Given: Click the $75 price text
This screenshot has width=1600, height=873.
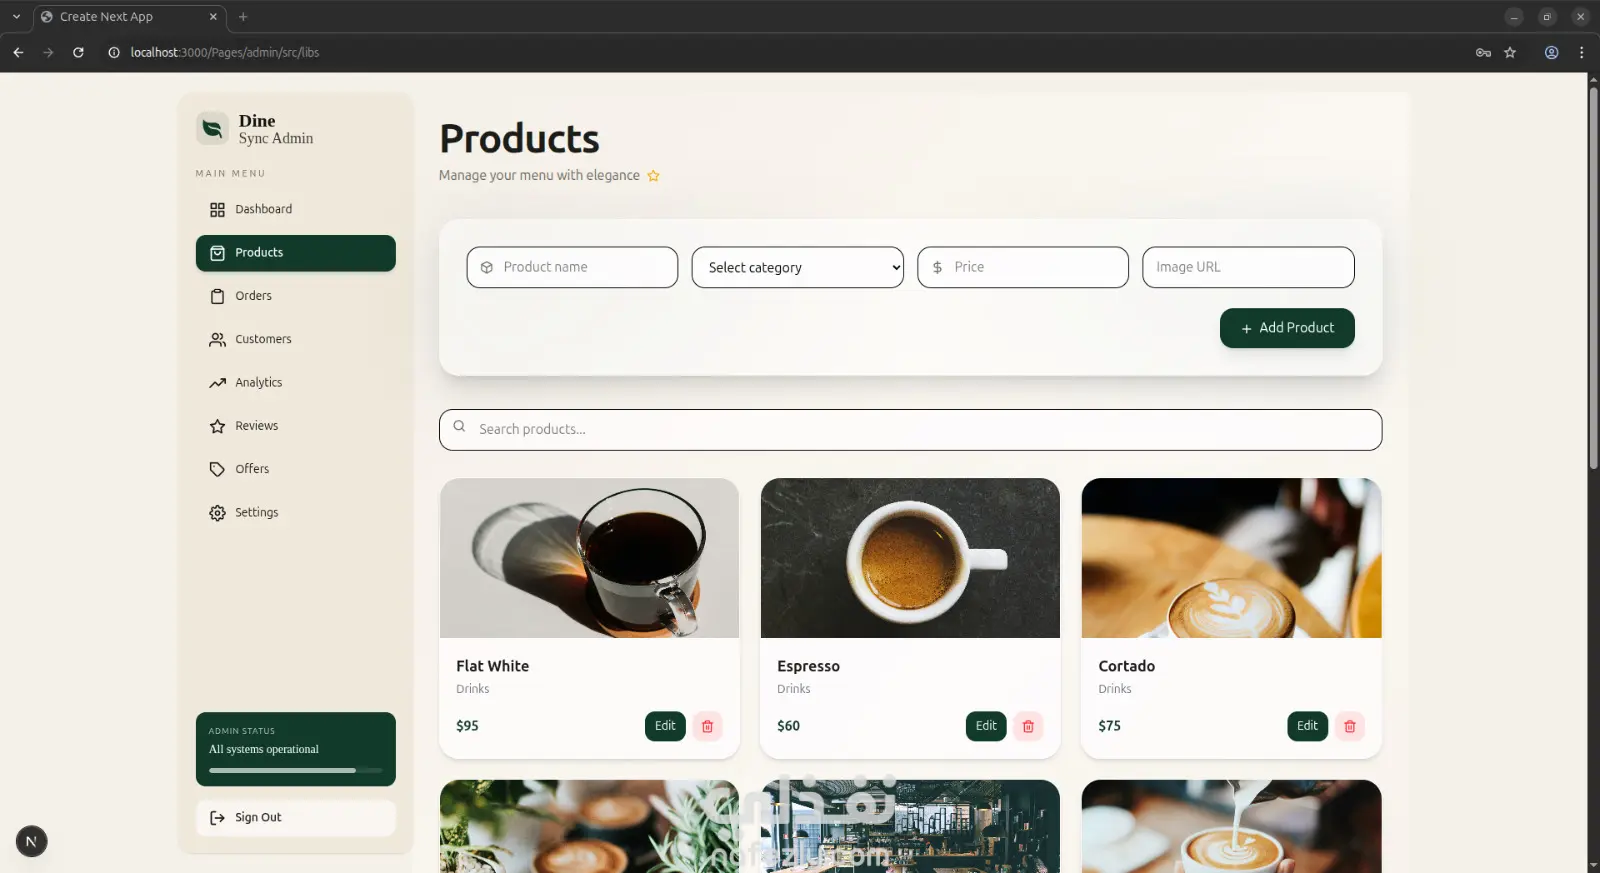Looking at the screenshot, I should coord(1109,726).
